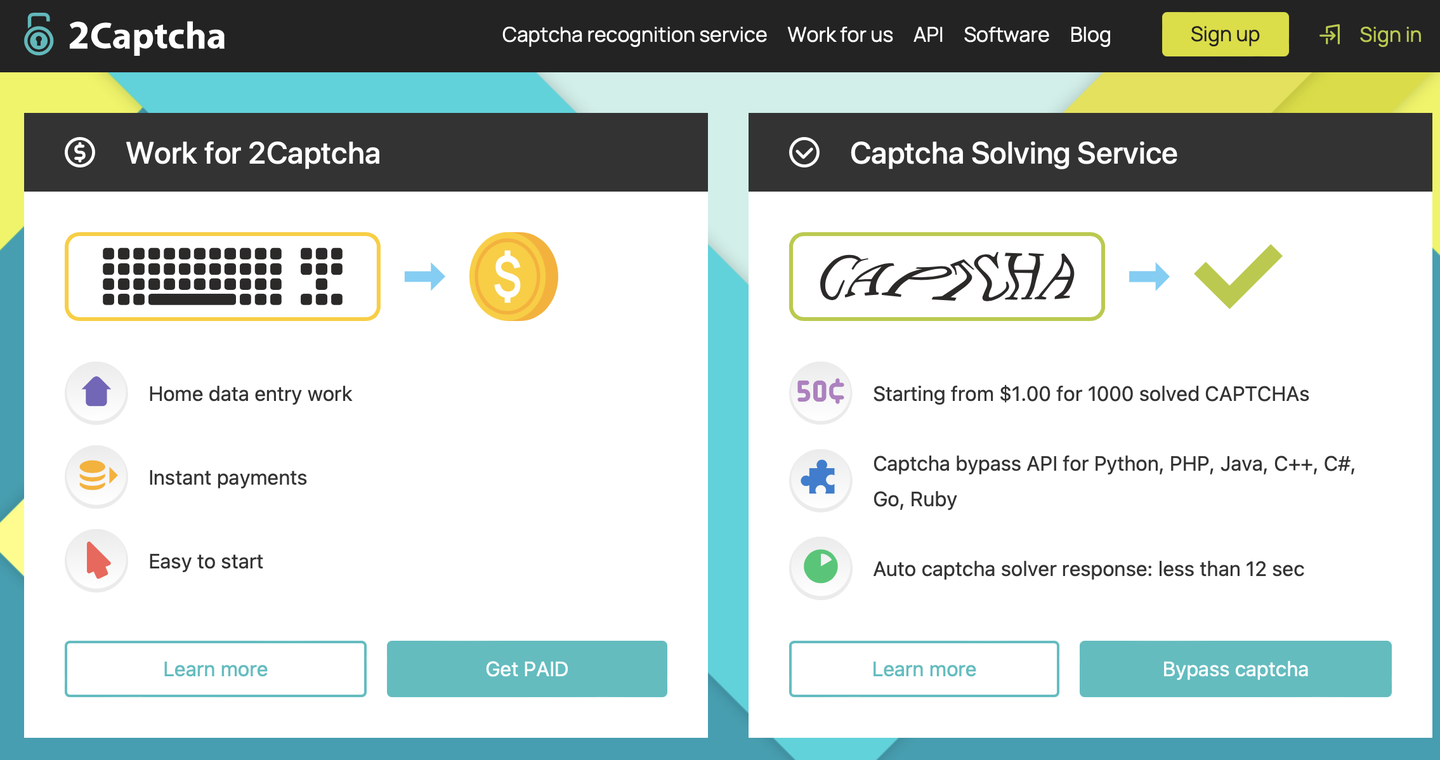Click the coins icon beside Instant payments
1440x760 pixels.
[96, 477]
